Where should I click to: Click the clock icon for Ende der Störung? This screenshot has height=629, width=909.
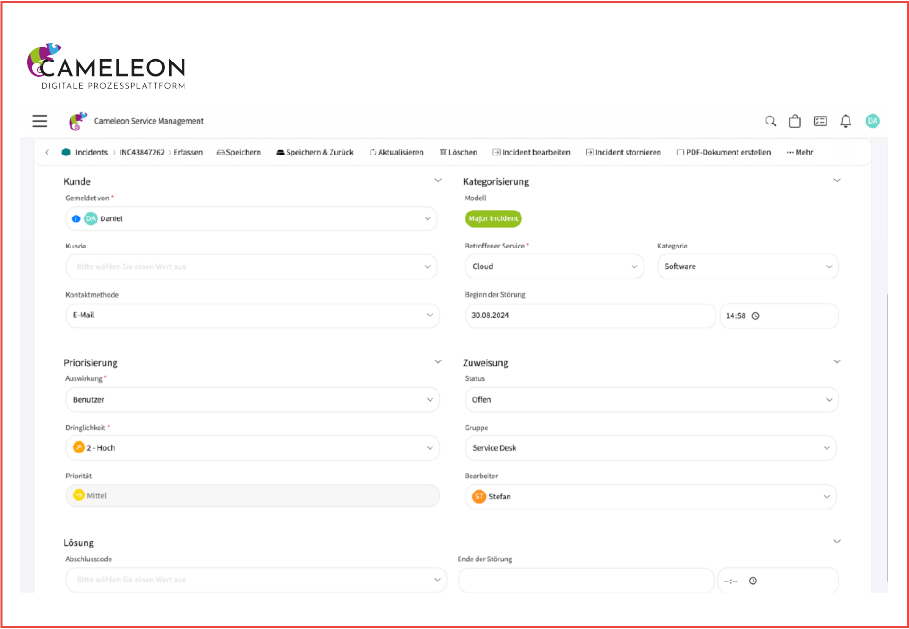click(x=753, y=580)
